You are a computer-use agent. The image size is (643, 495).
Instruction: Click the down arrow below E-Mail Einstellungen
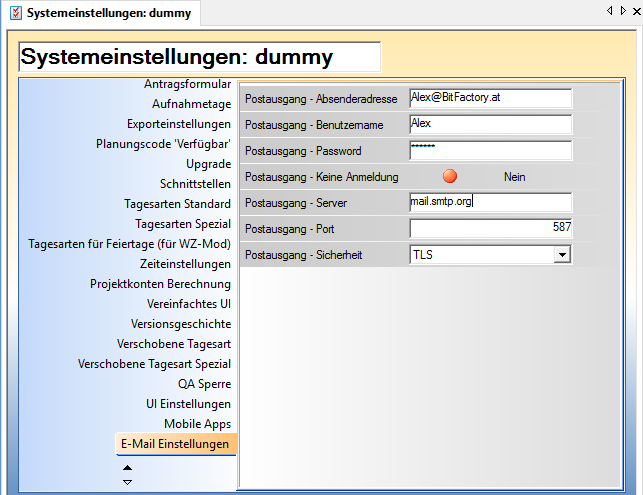[x=128, y=482]
